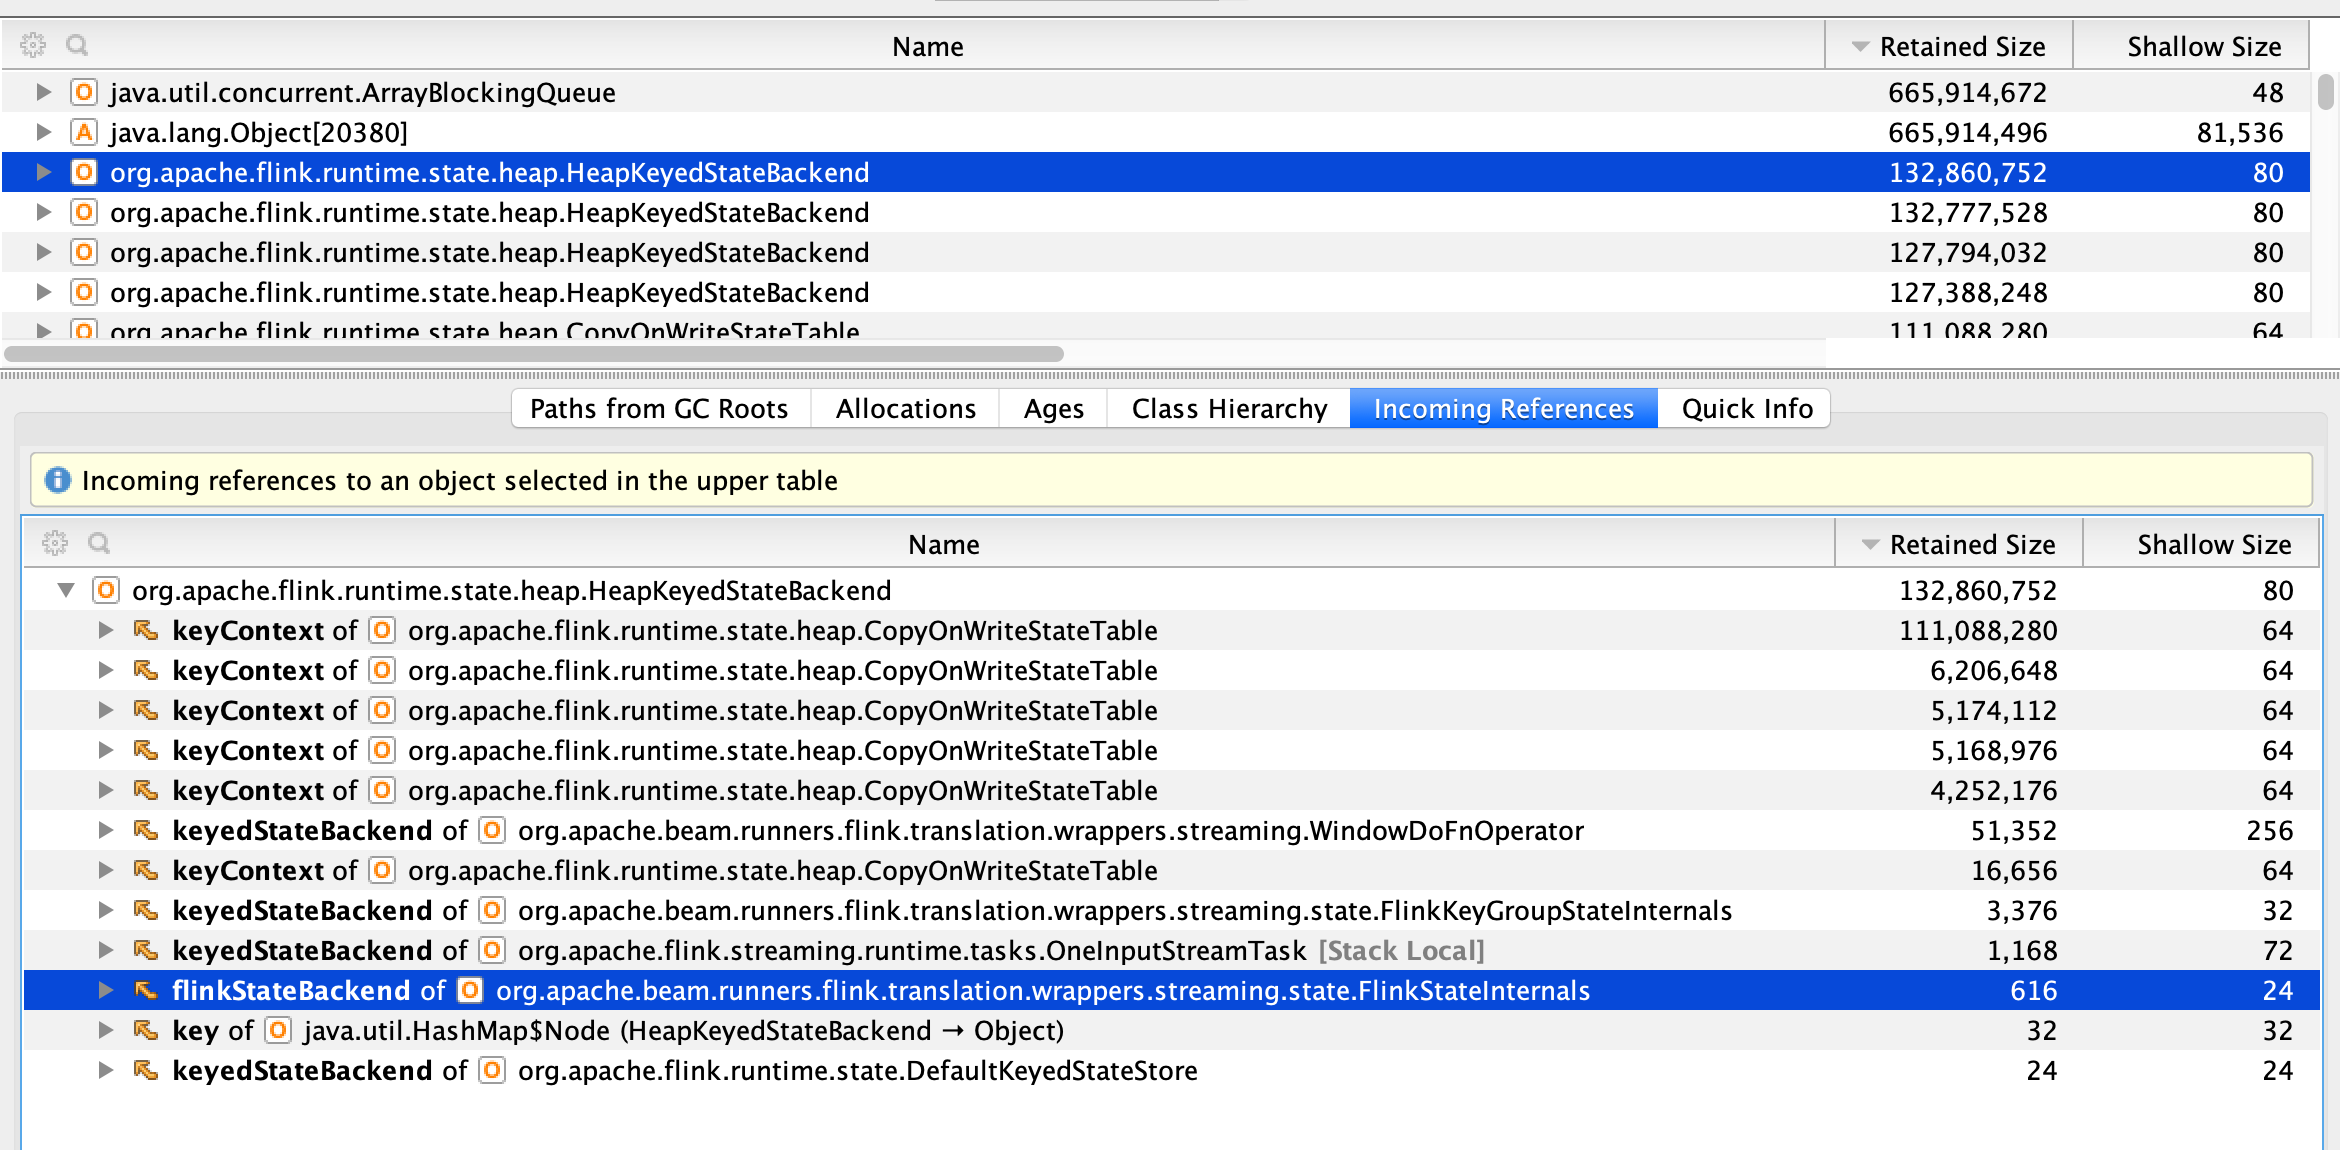Image resolution: width=2340 pixels, height=1150 pixels.
Task: Click the object icon beside WindowDoFnOperator
Action: (491, 830)
